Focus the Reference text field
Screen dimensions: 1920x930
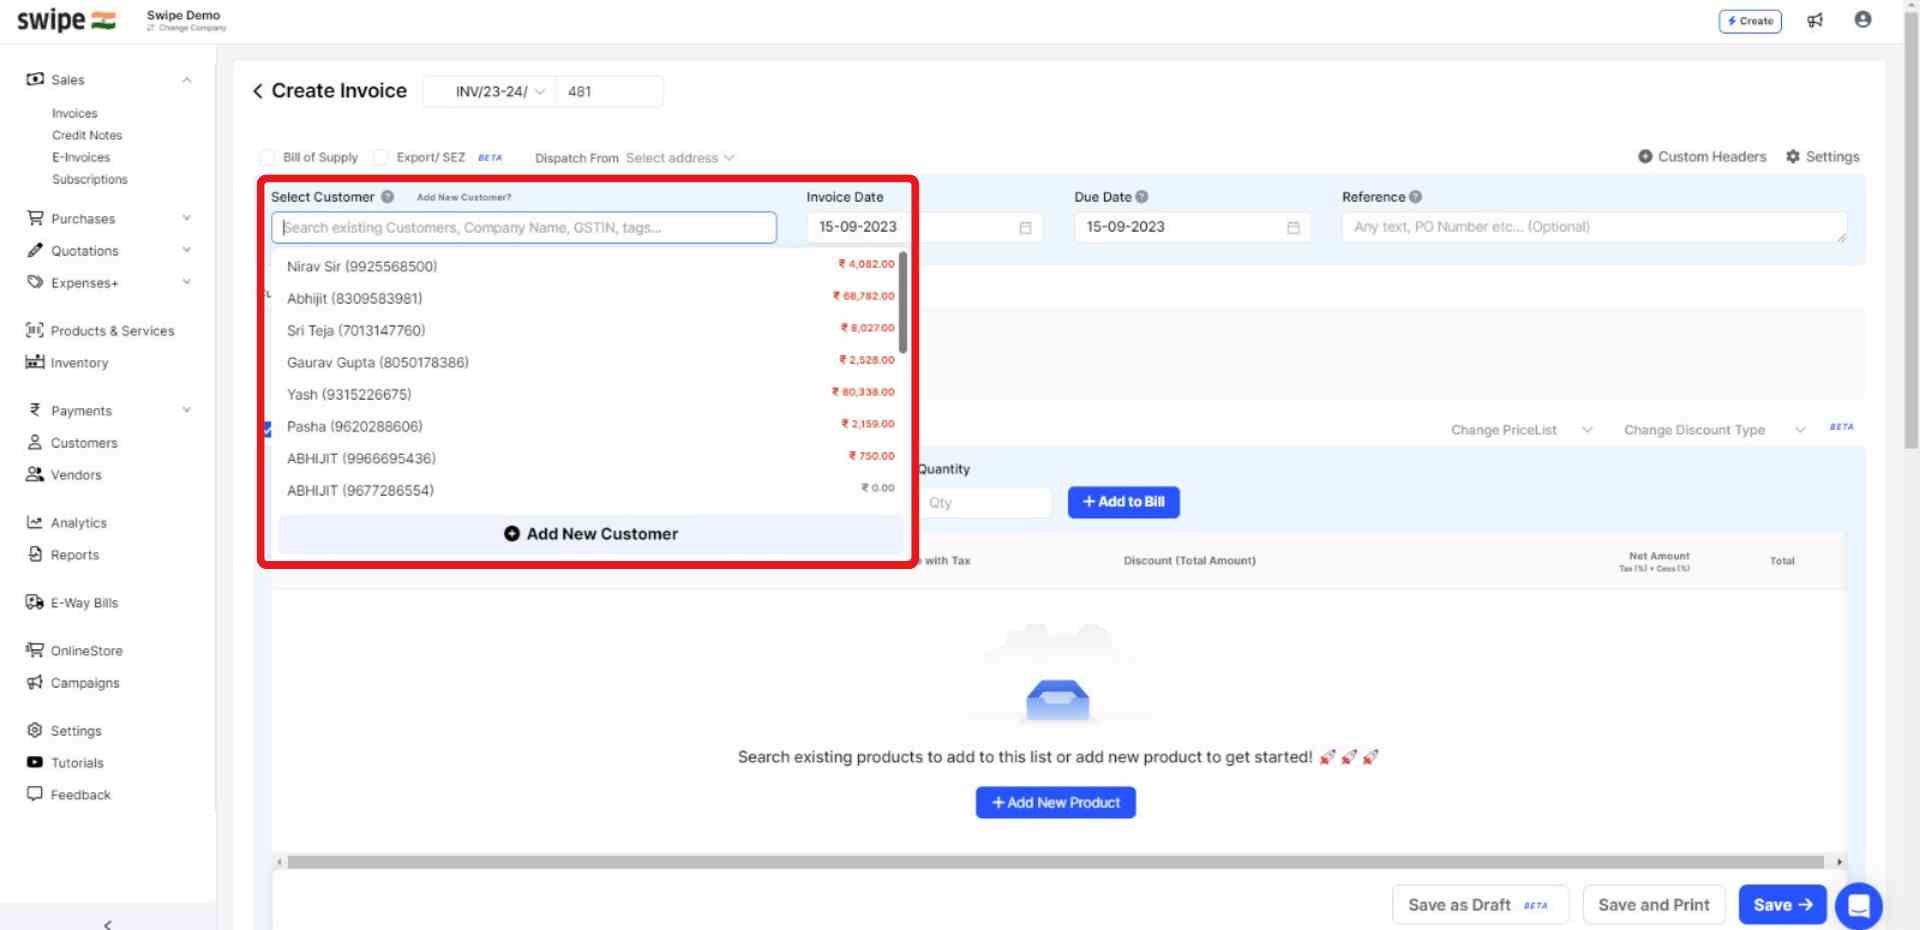1594,227
